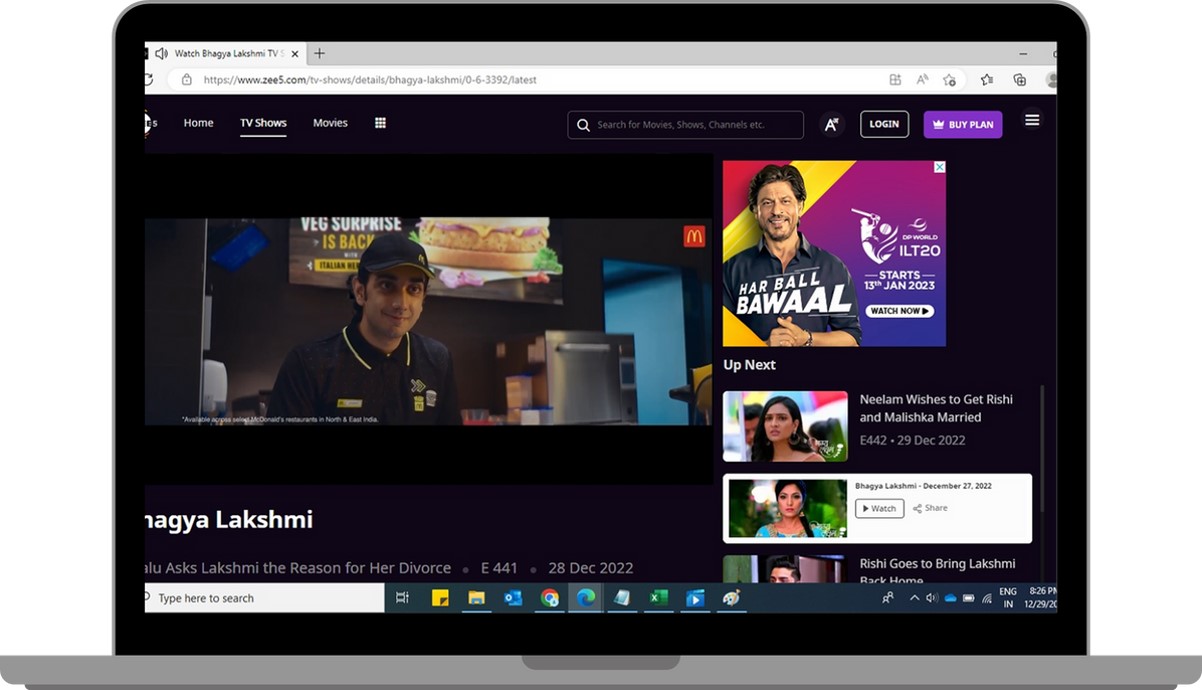This screenshot has height=690, width=1202.
Task: Open Outlook from the taskbar
Action: tap(513, 598)
